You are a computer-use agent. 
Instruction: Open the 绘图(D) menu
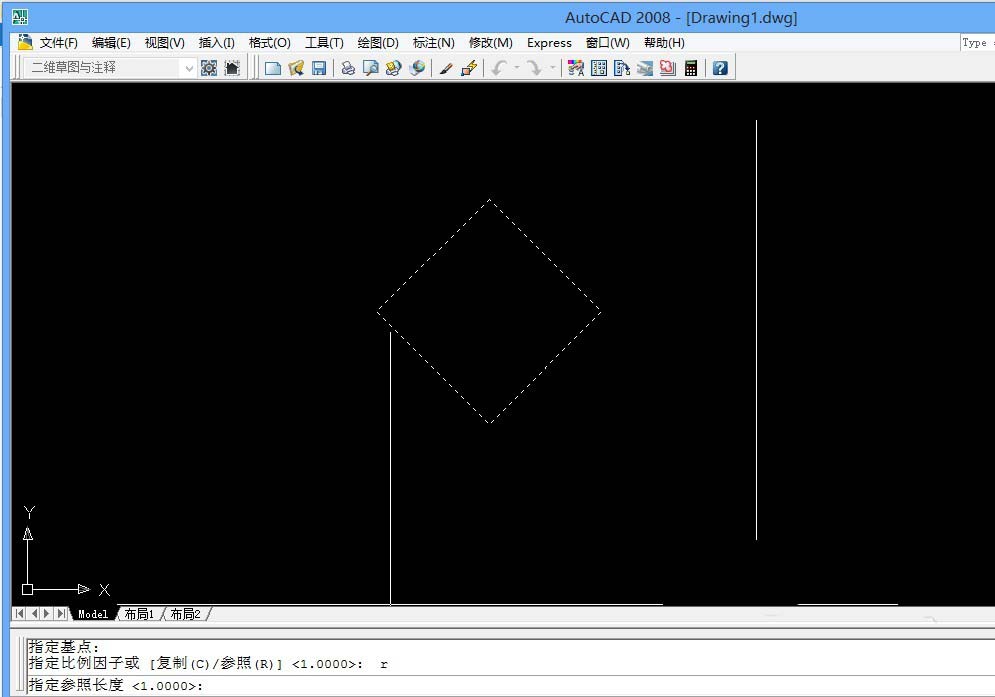click(x=378, y=43)
